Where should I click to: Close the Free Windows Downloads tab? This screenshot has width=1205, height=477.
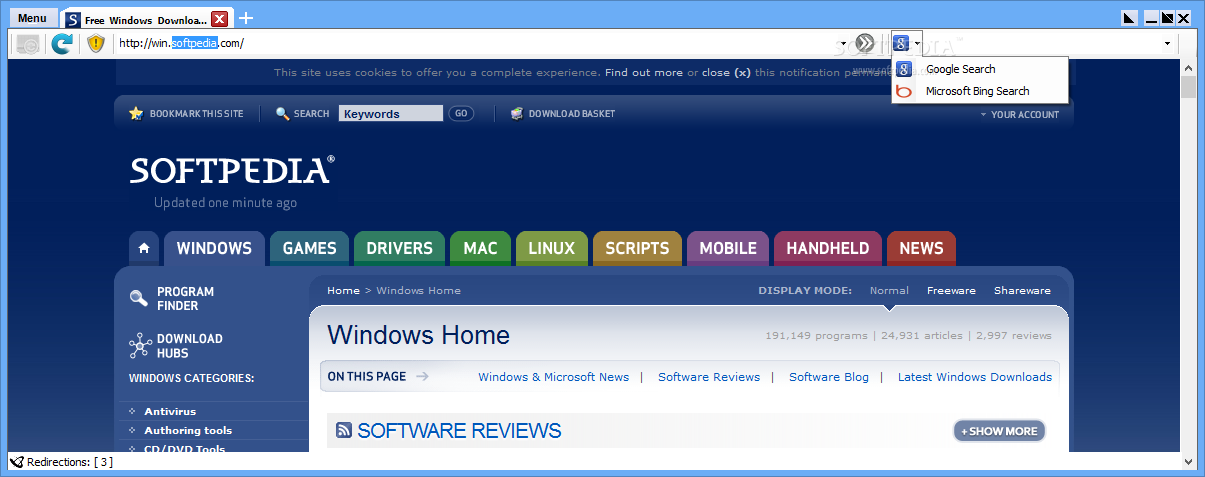[220, 19]
